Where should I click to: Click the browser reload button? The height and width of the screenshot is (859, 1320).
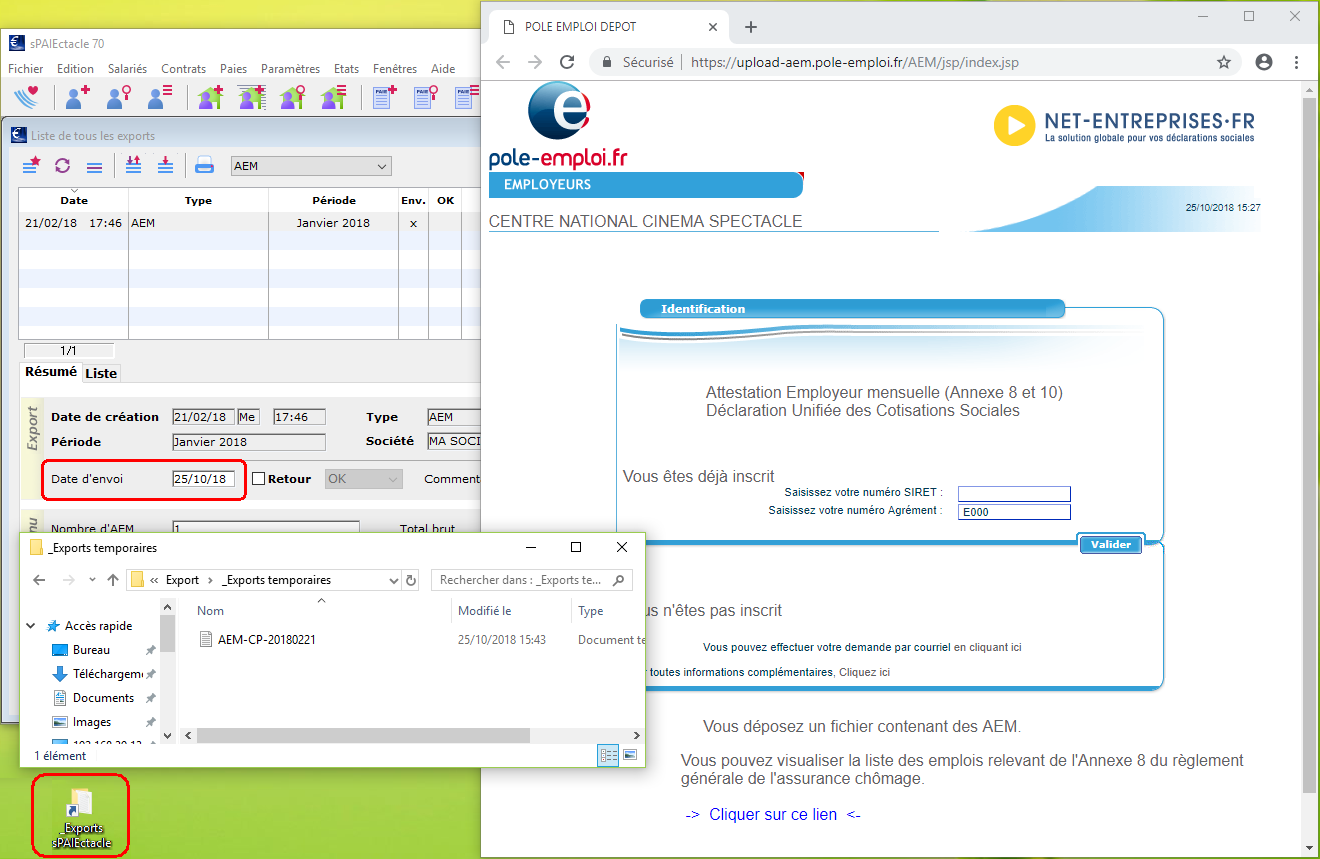click(567, 62)
